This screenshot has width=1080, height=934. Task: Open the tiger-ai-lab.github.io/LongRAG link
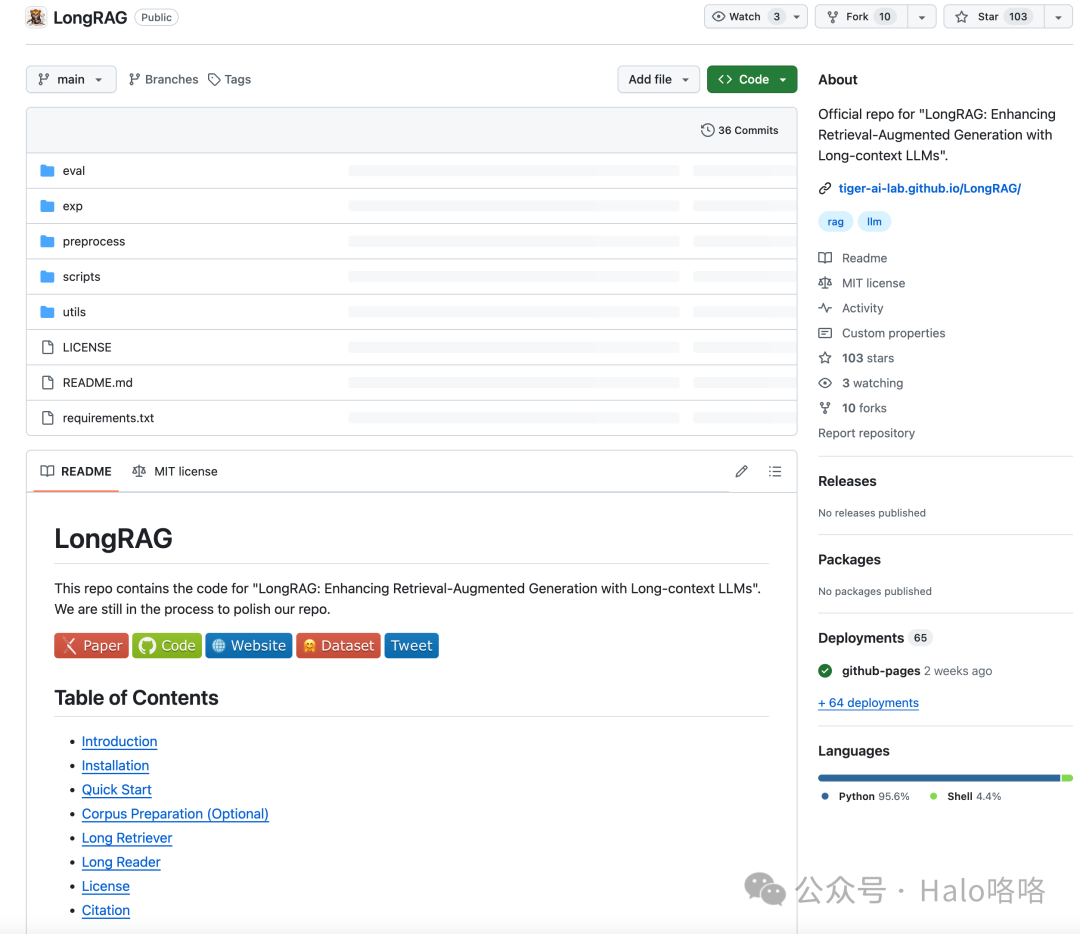929,188
